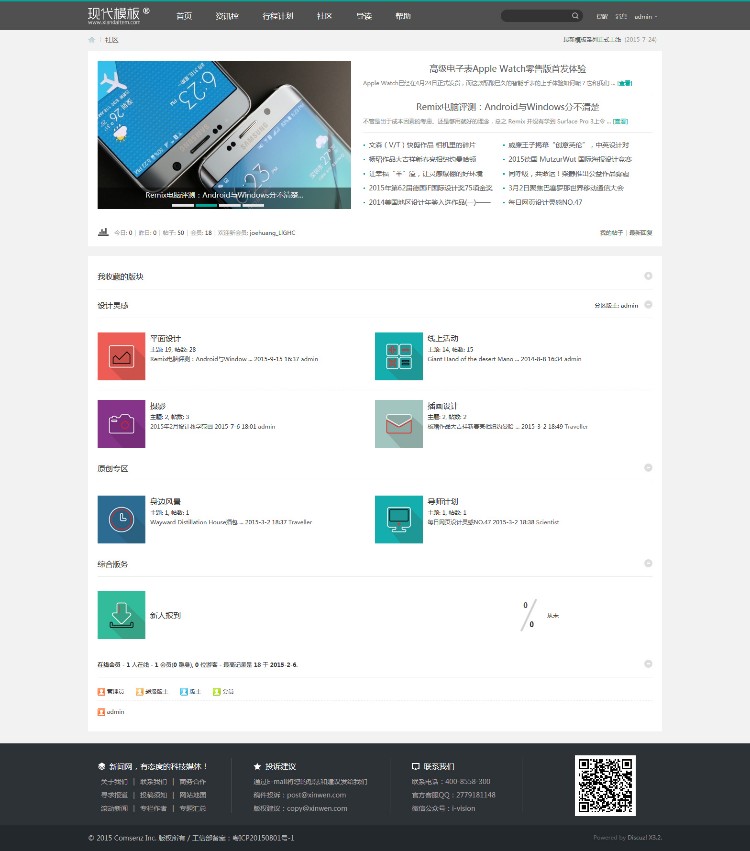Viewport: 750px width, 851px height.
Task: Click 我的帖子 link in stats bar
Action: tap(611, 233)
